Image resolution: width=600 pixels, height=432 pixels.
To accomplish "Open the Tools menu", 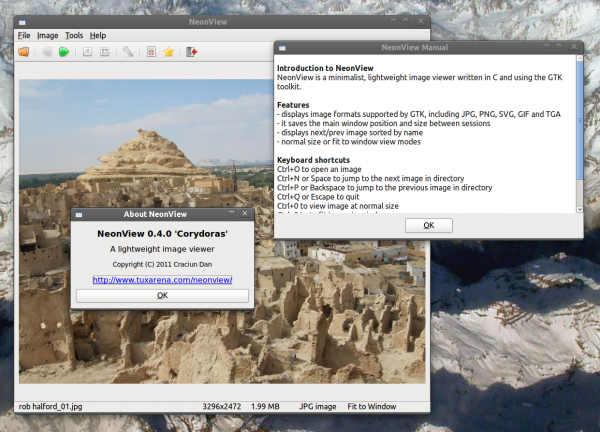I will tap(74, 36).
